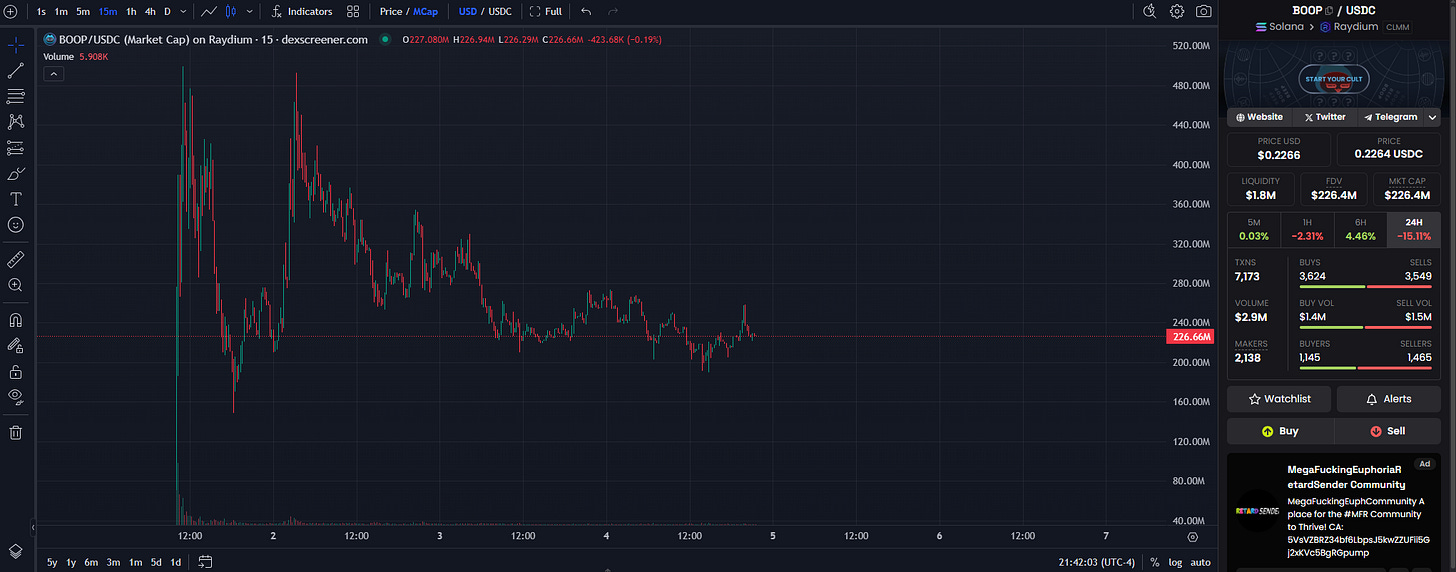Undo the last chart action
Viewport: 1456px width, 572px height.
coord(586,11)
